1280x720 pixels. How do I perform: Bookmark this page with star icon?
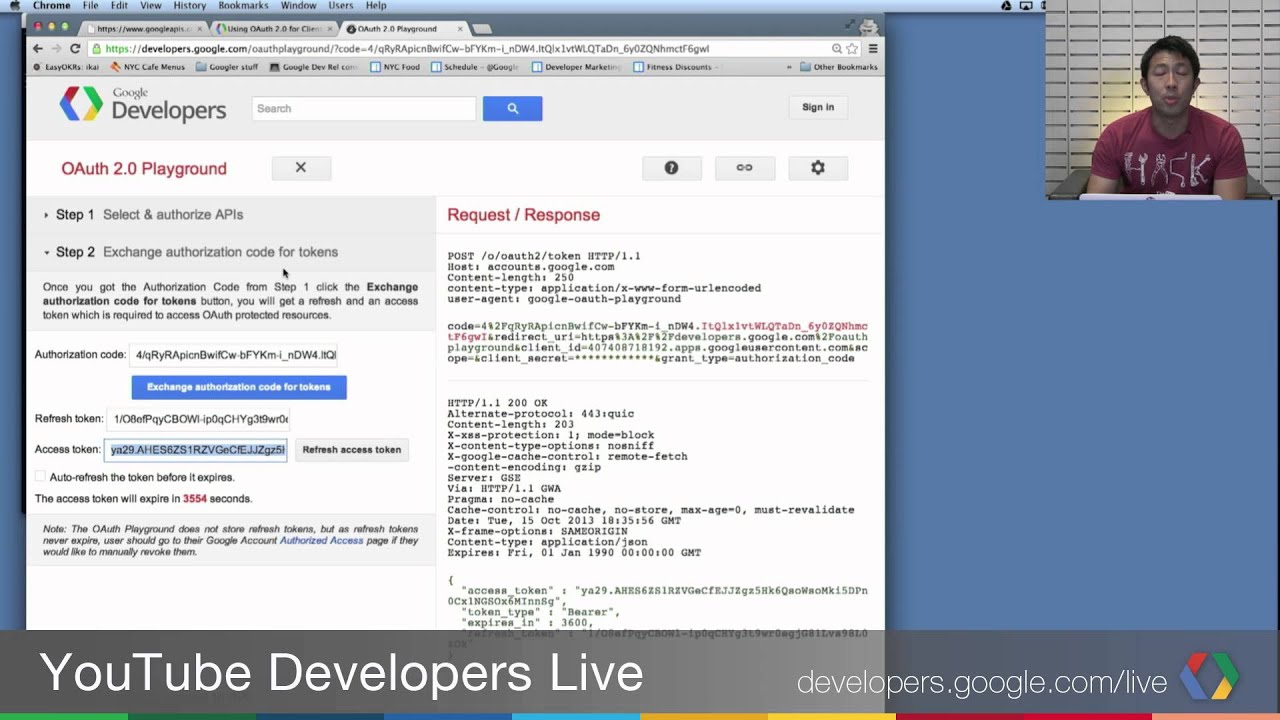(x=852, y=48)
